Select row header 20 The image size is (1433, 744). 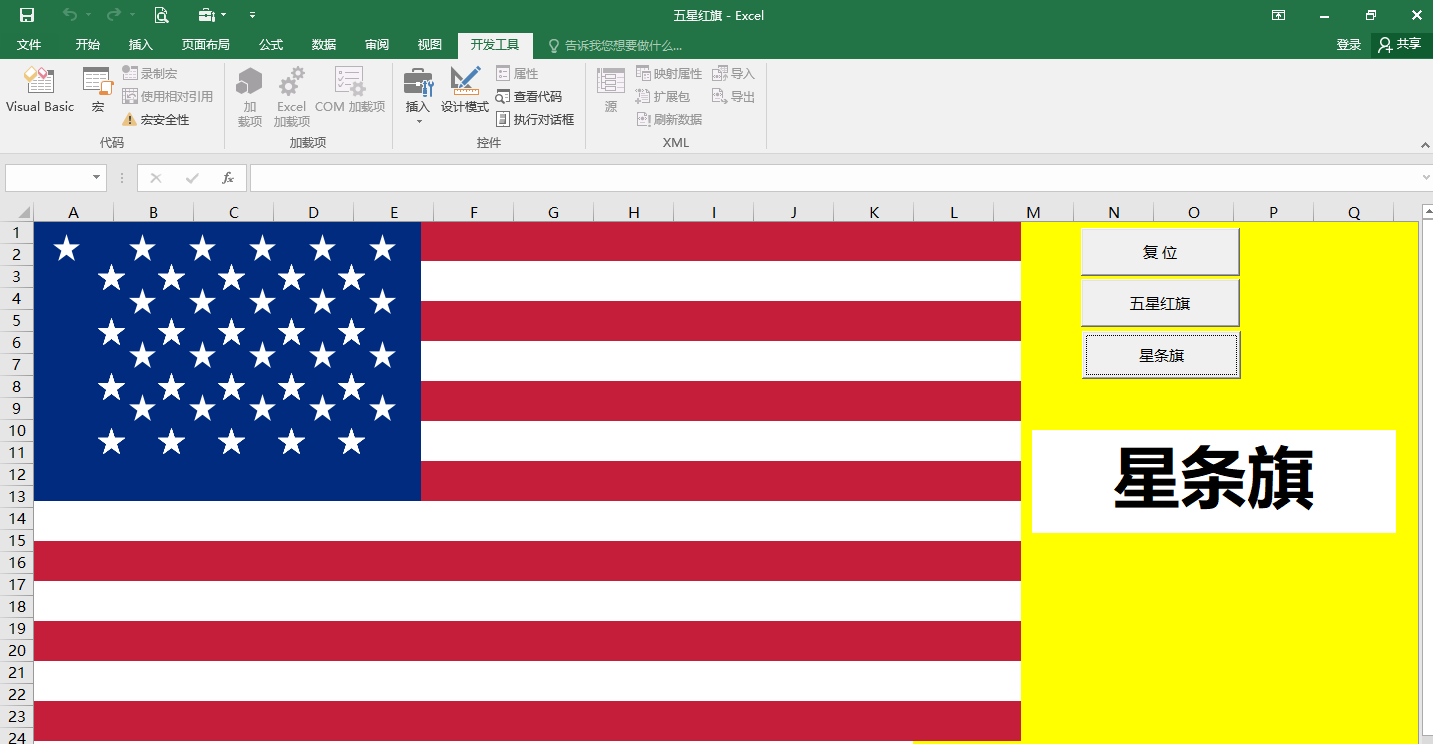16,650
